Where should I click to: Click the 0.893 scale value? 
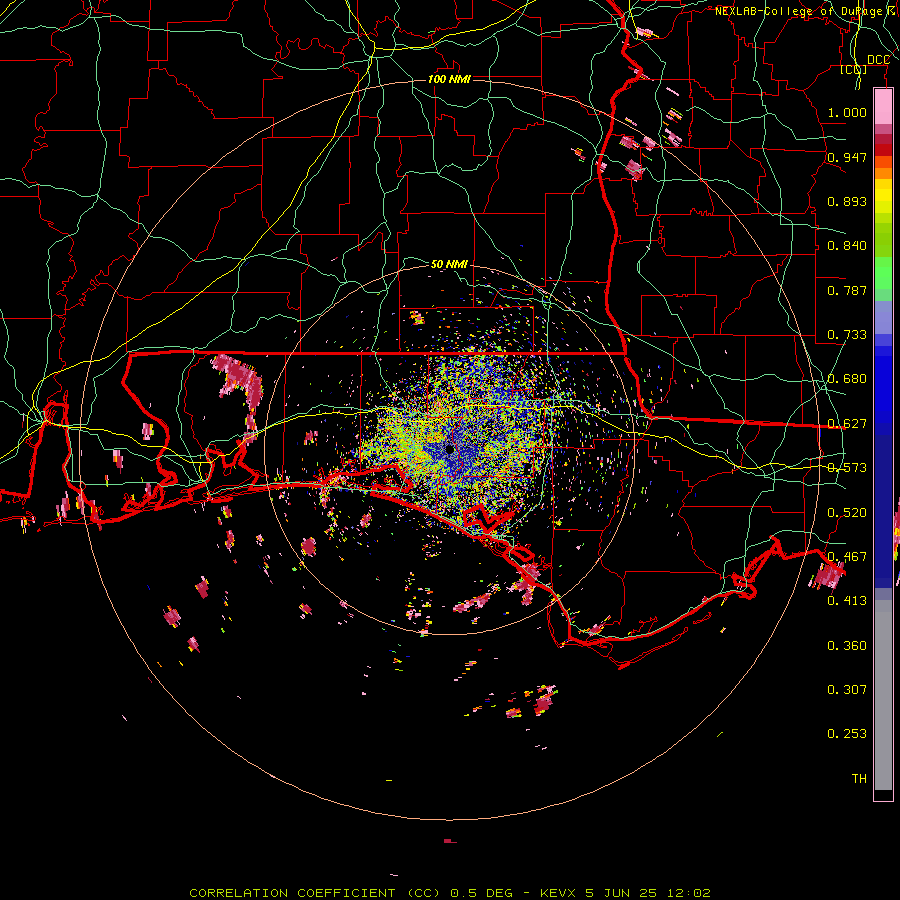tap(847, 201)
